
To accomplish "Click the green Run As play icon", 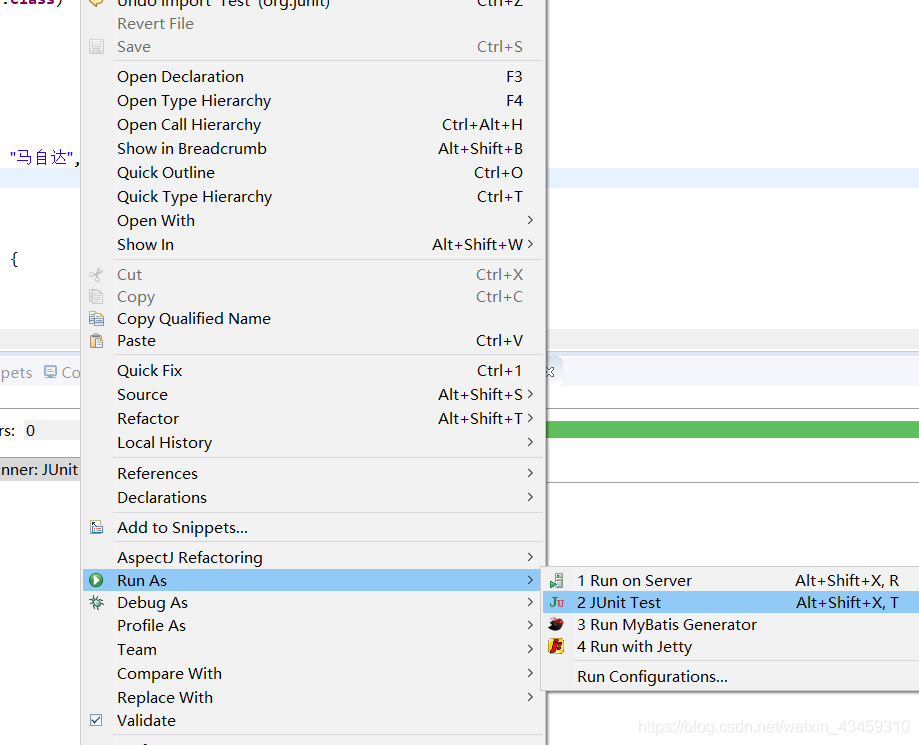I will pos(96,580).
